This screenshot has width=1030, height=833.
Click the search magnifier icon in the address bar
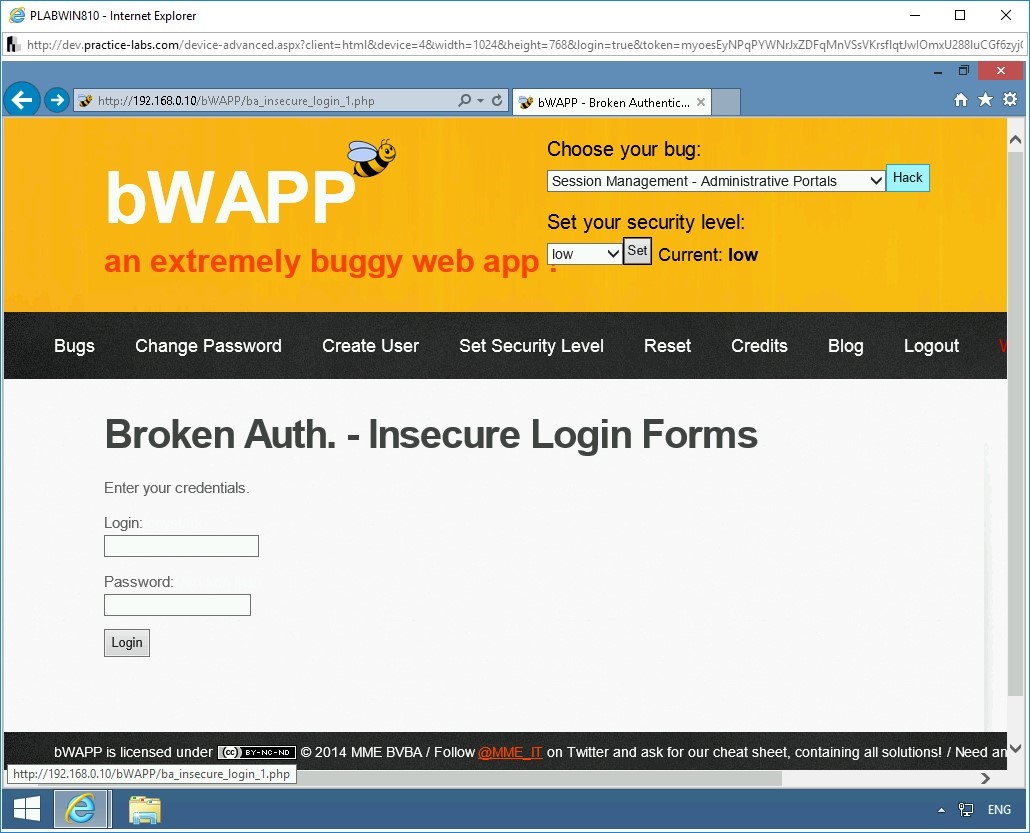(x=465, y=100)
